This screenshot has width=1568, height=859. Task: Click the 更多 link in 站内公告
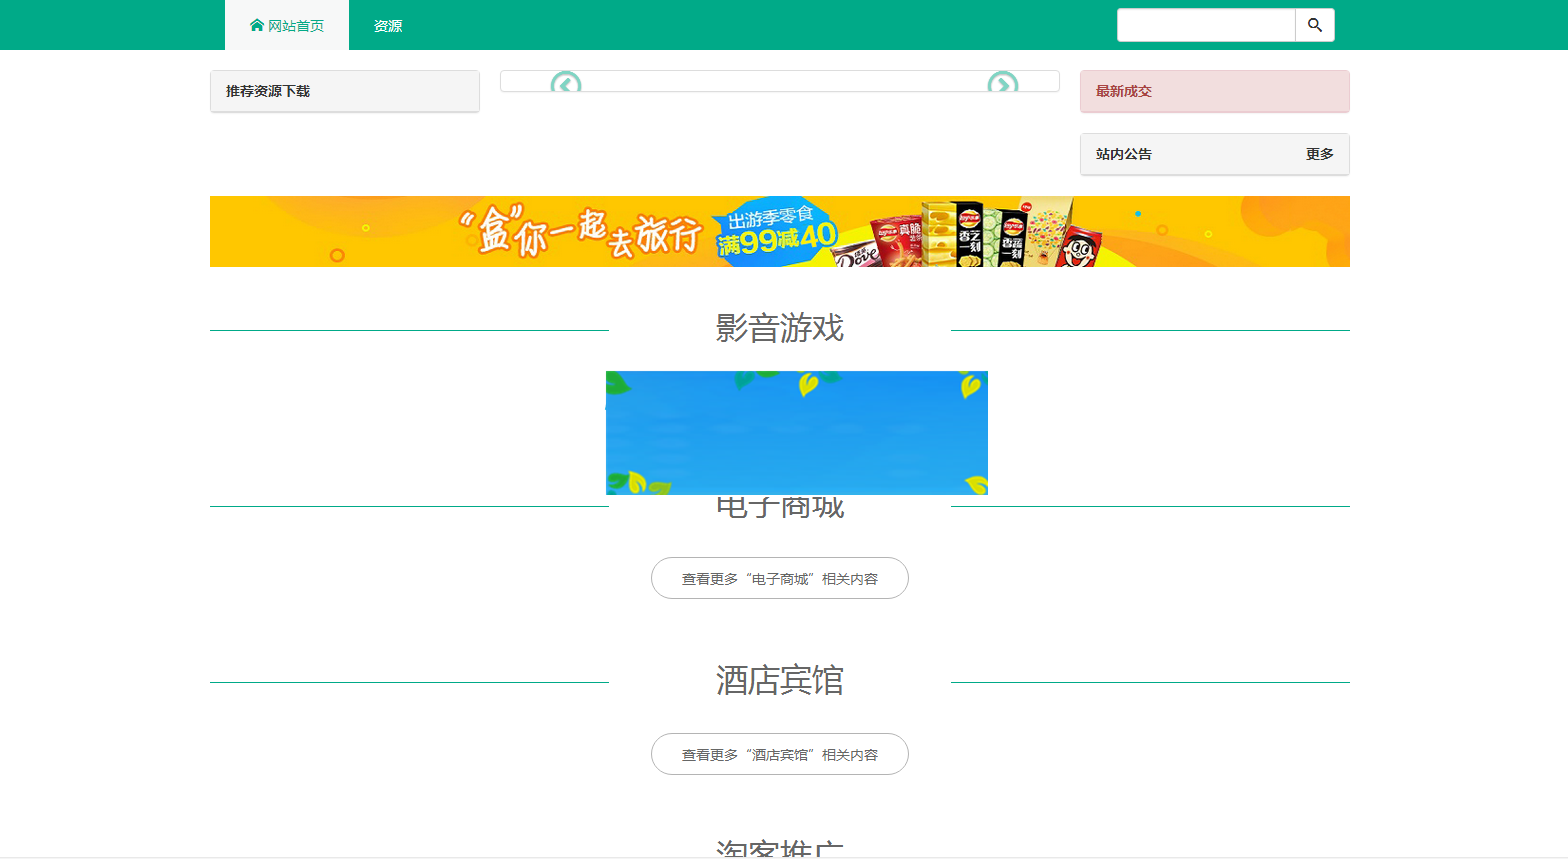point(1319,154)
